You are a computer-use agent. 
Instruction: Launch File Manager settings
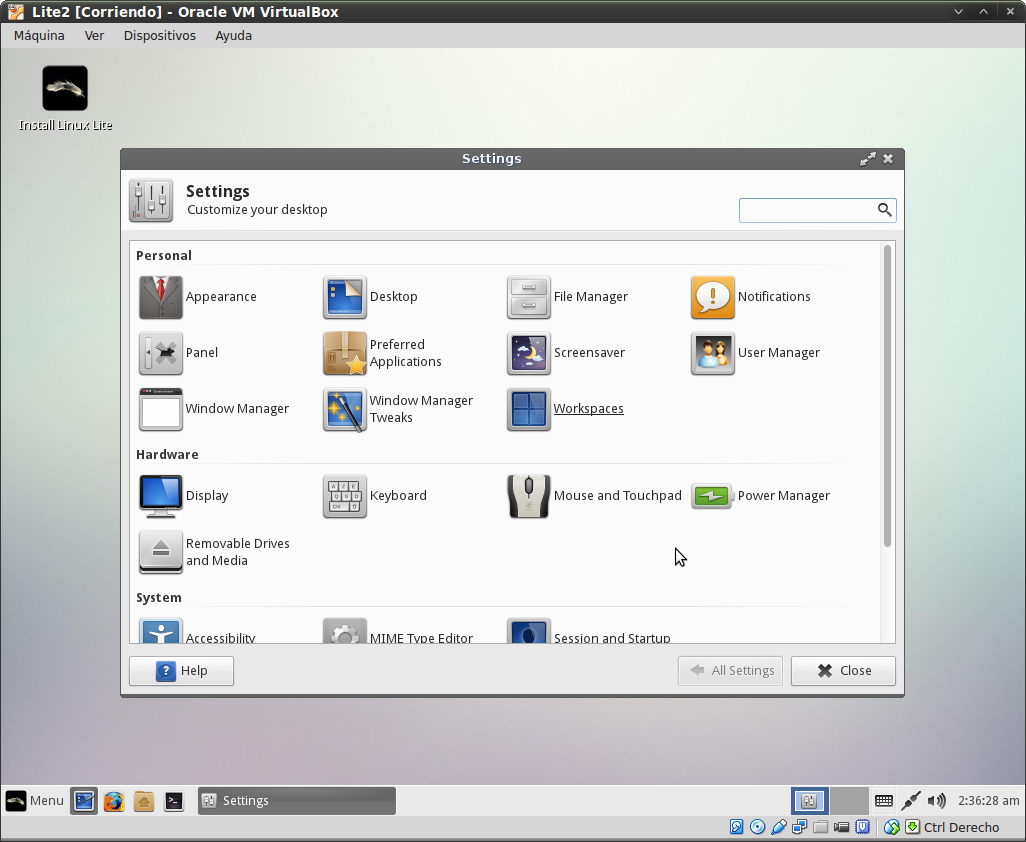(x=529, y=297)
